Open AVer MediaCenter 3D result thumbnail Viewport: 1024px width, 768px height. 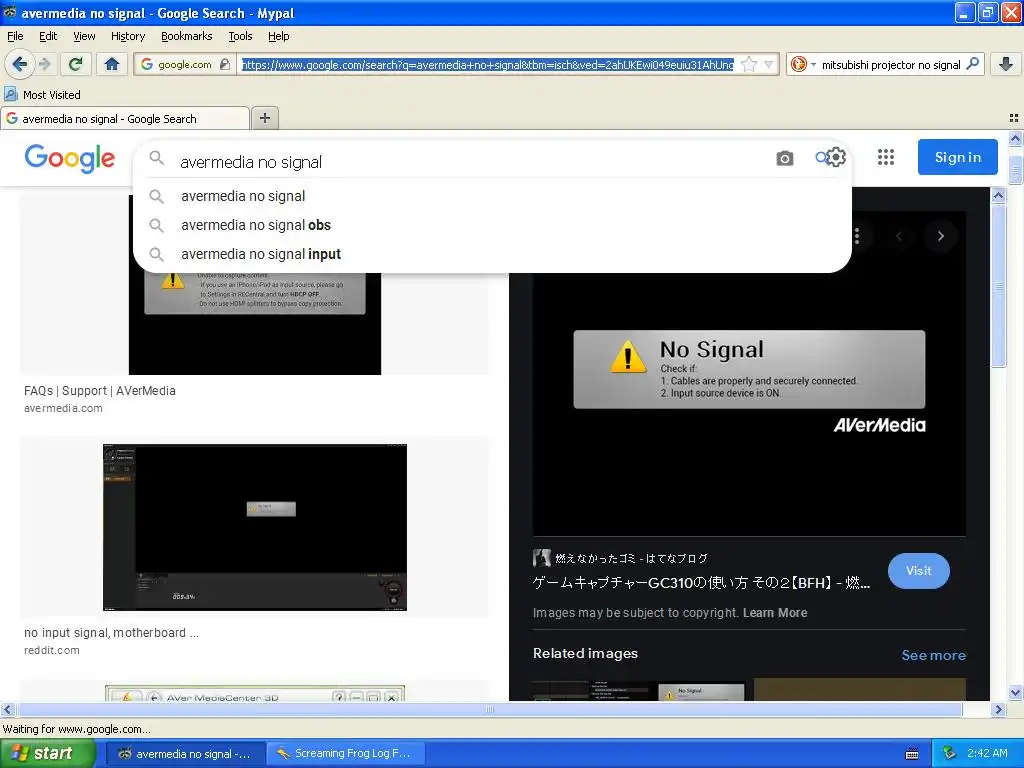(255, 692)
